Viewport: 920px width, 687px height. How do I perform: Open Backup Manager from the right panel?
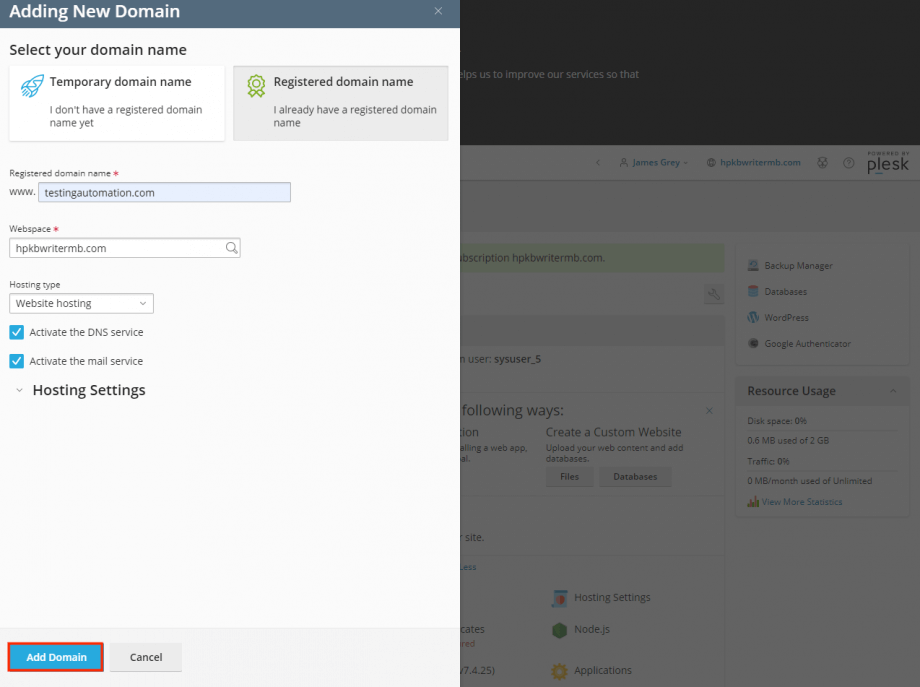753,265
